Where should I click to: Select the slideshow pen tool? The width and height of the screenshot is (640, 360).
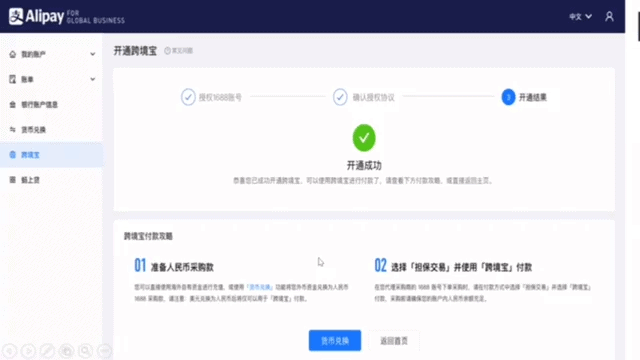pos(47,351)
